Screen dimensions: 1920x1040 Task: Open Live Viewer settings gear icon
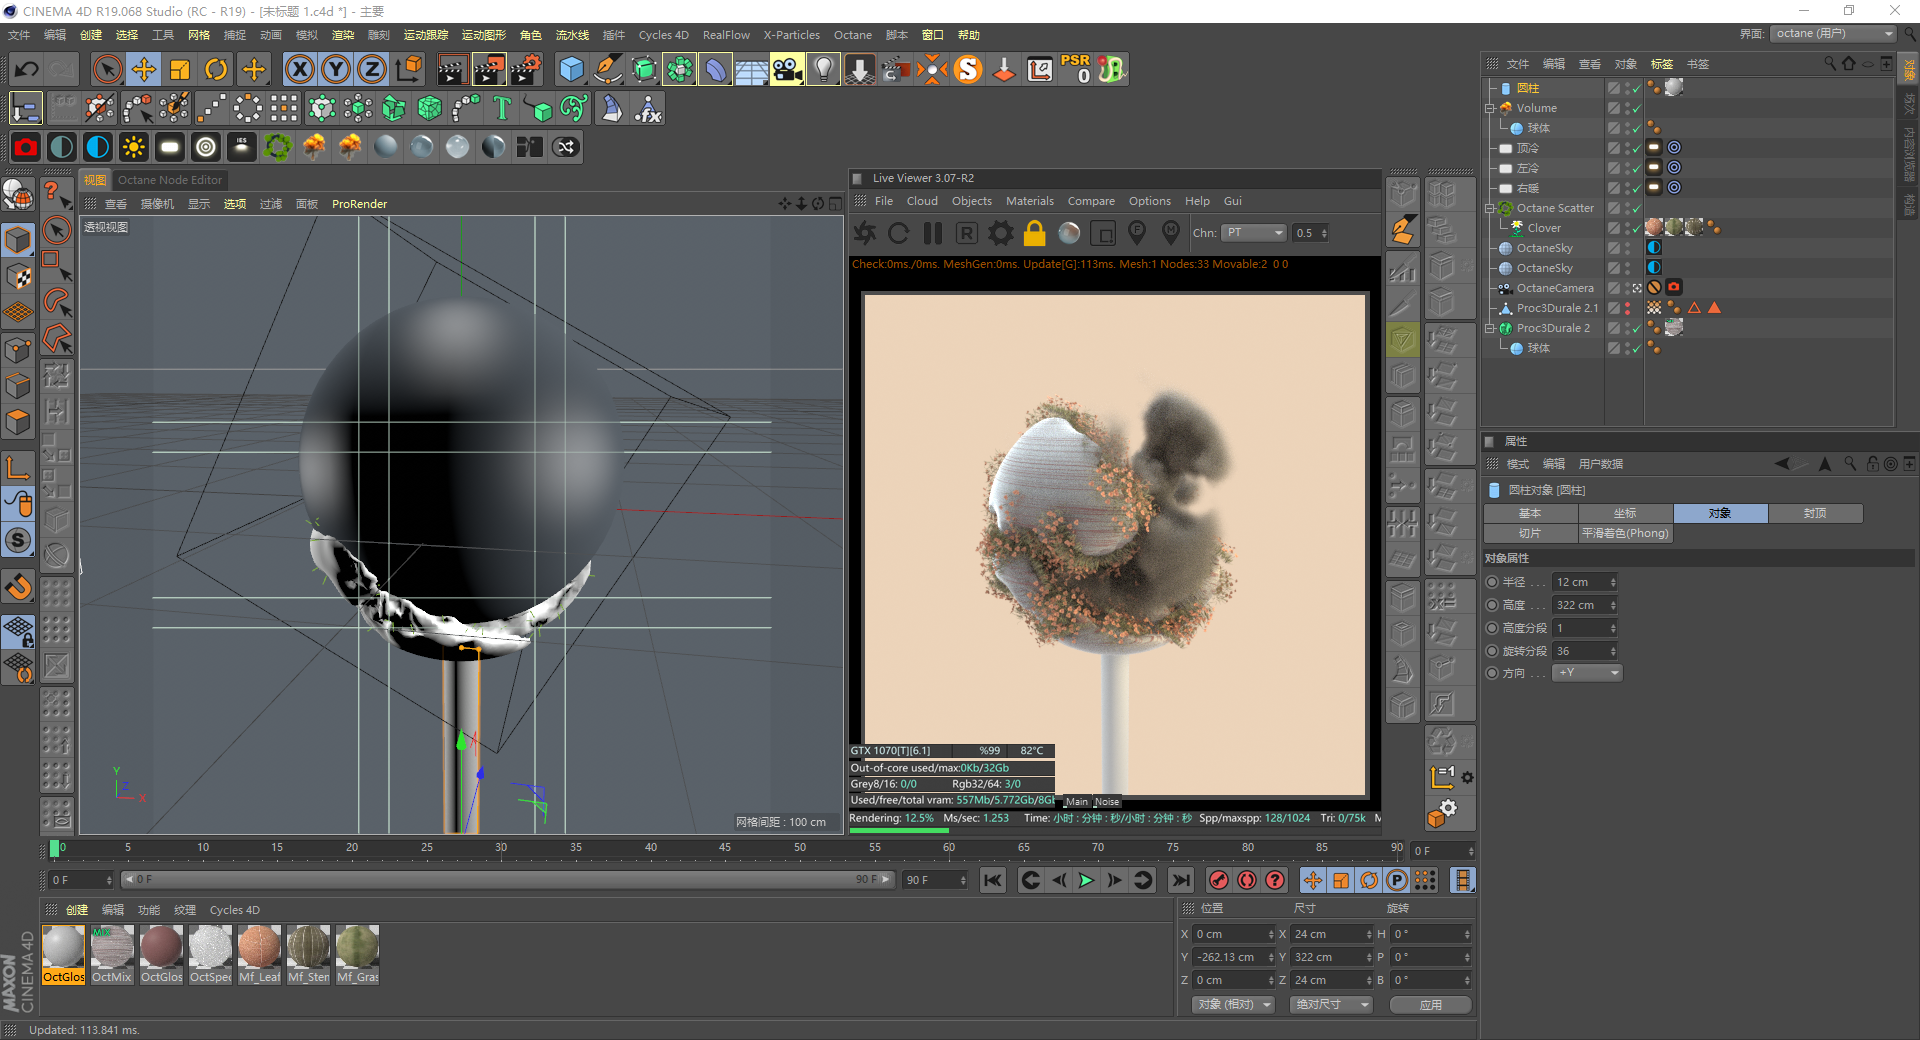click(1000, 233)
